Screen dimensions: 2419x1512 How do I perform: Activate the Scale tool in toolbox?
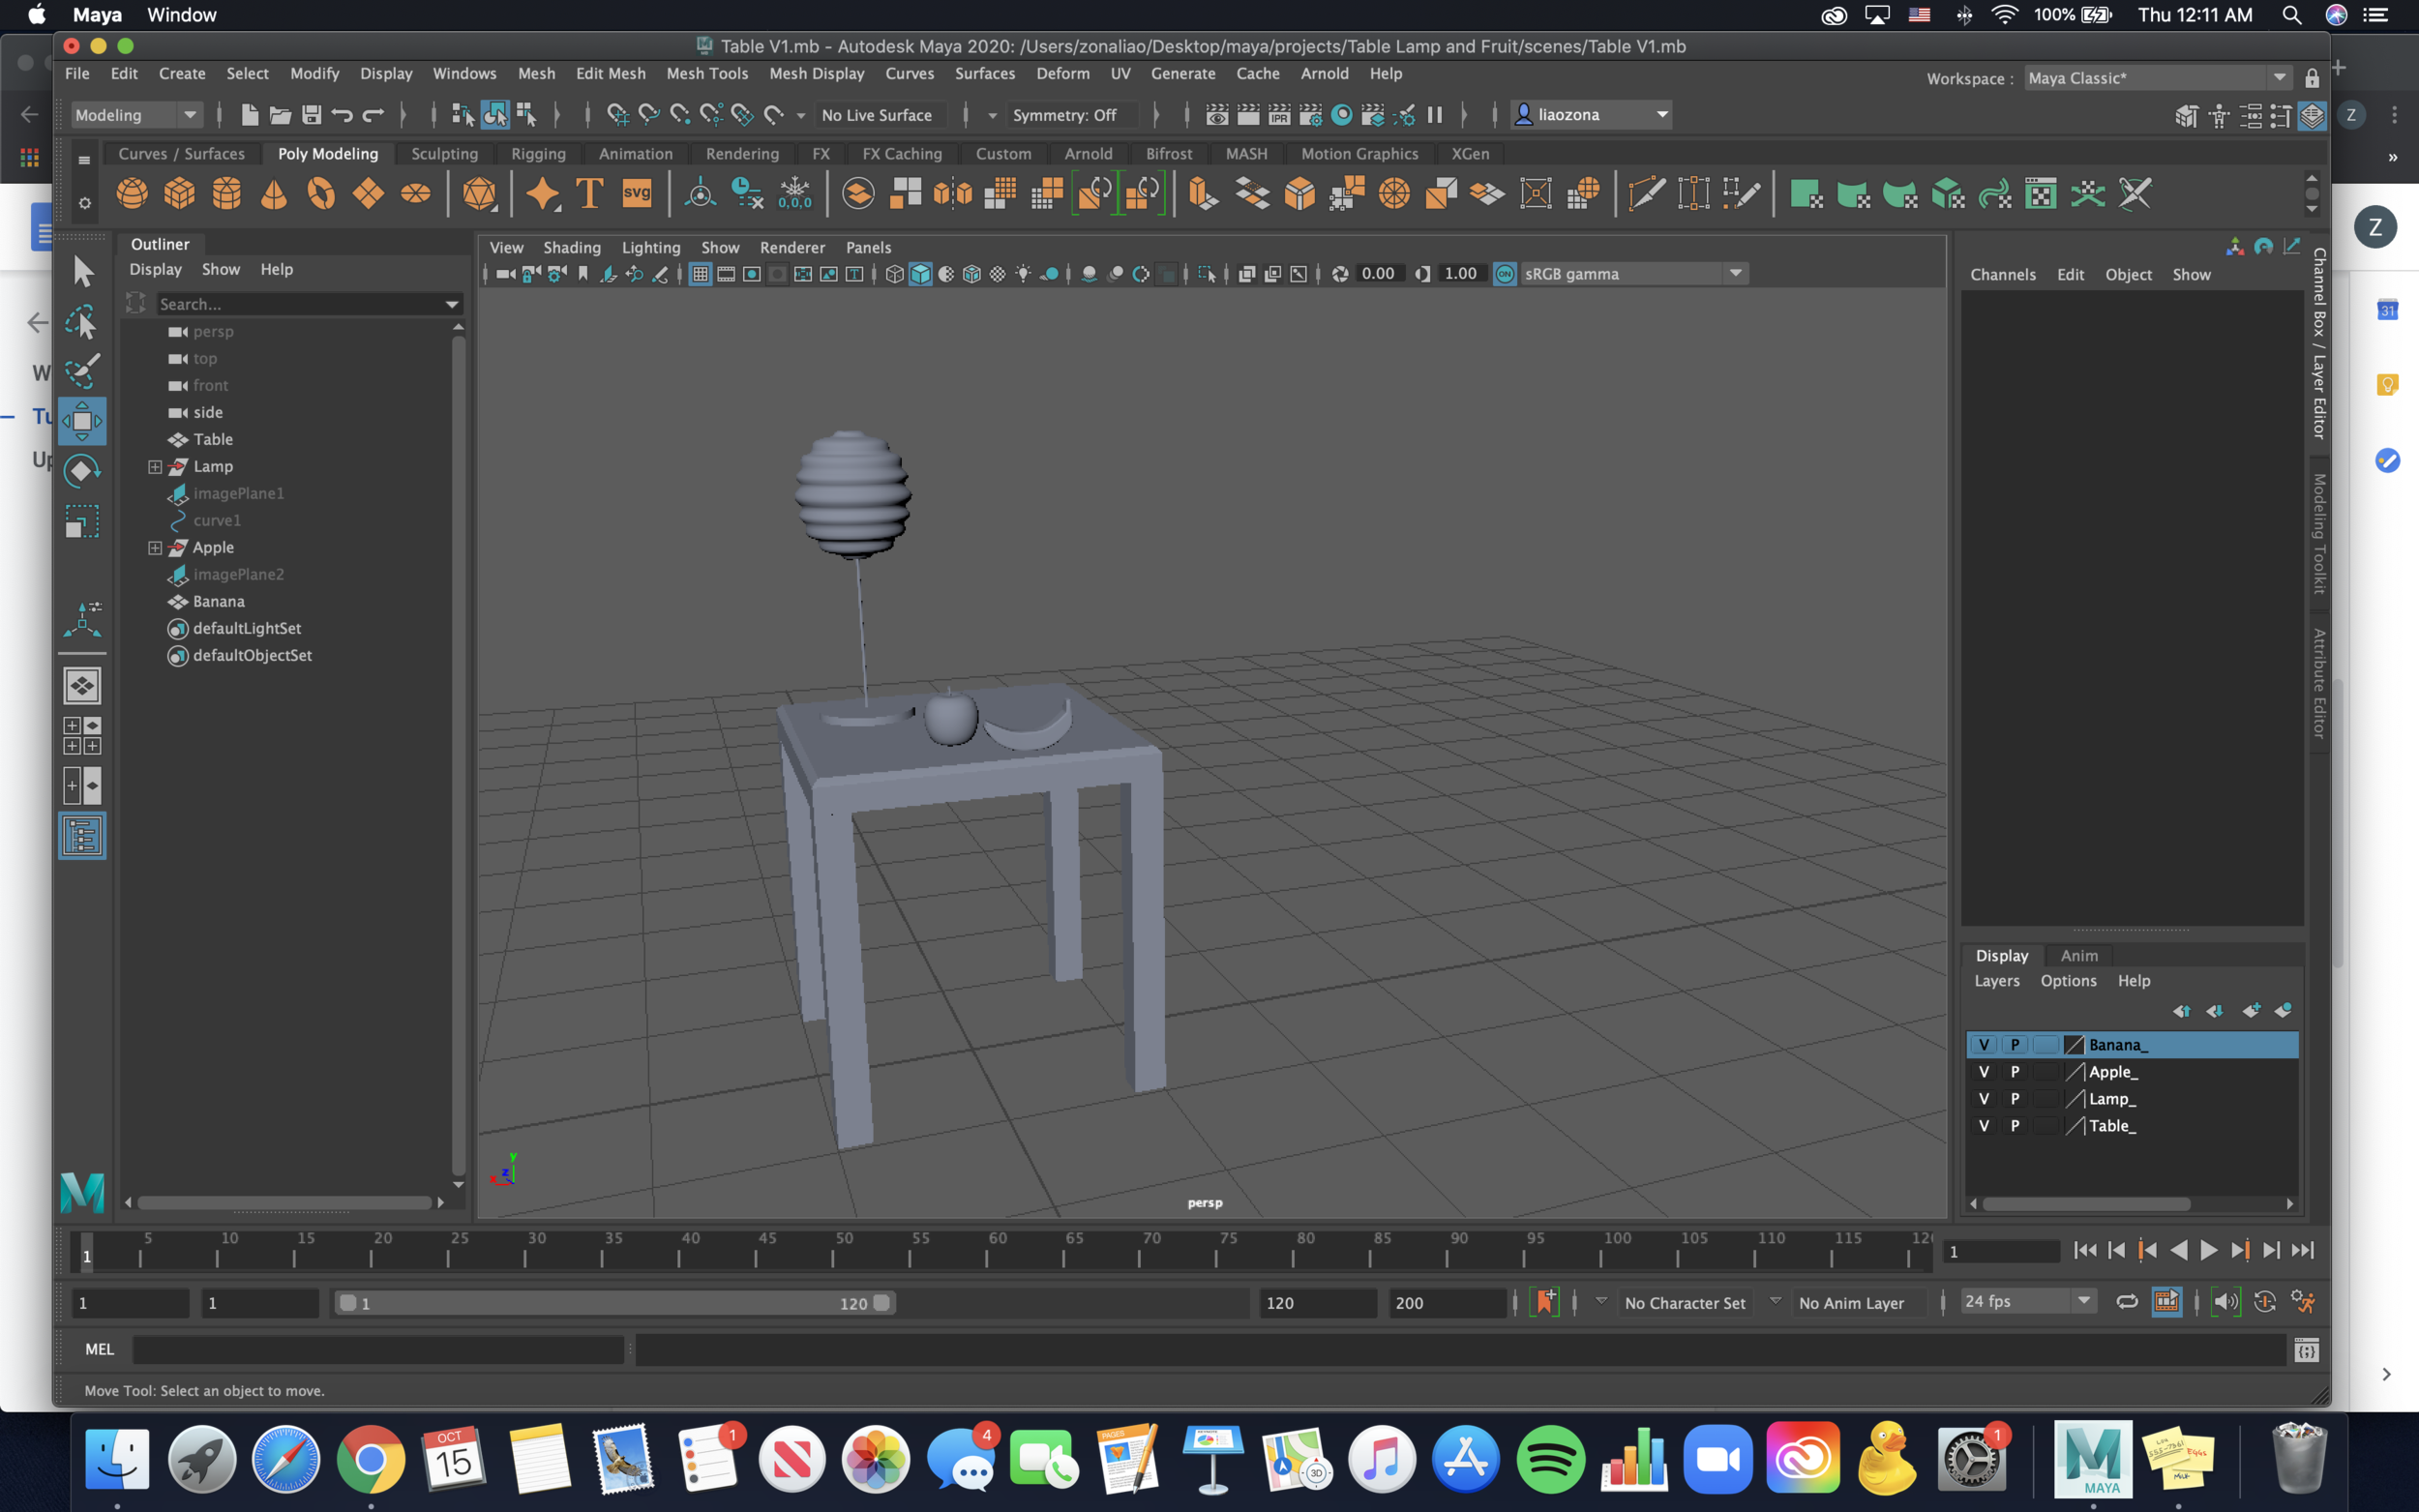[x=83, y=521]
